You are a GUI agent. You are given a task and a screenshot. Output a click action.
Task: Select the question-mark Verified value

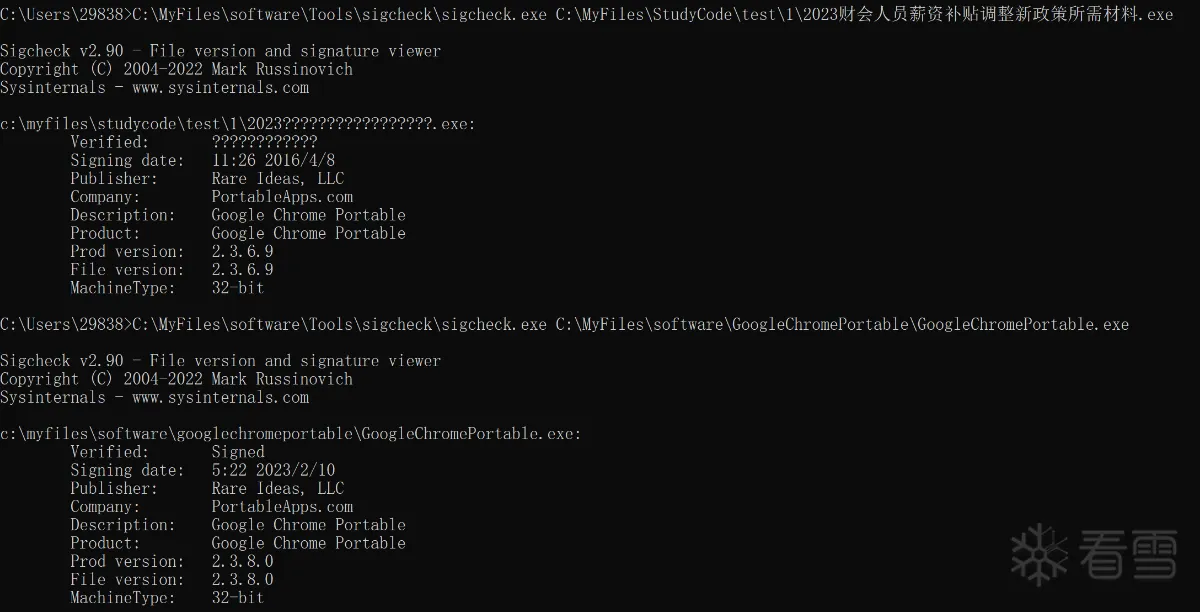pyautogui.click(x=264, y=142)
